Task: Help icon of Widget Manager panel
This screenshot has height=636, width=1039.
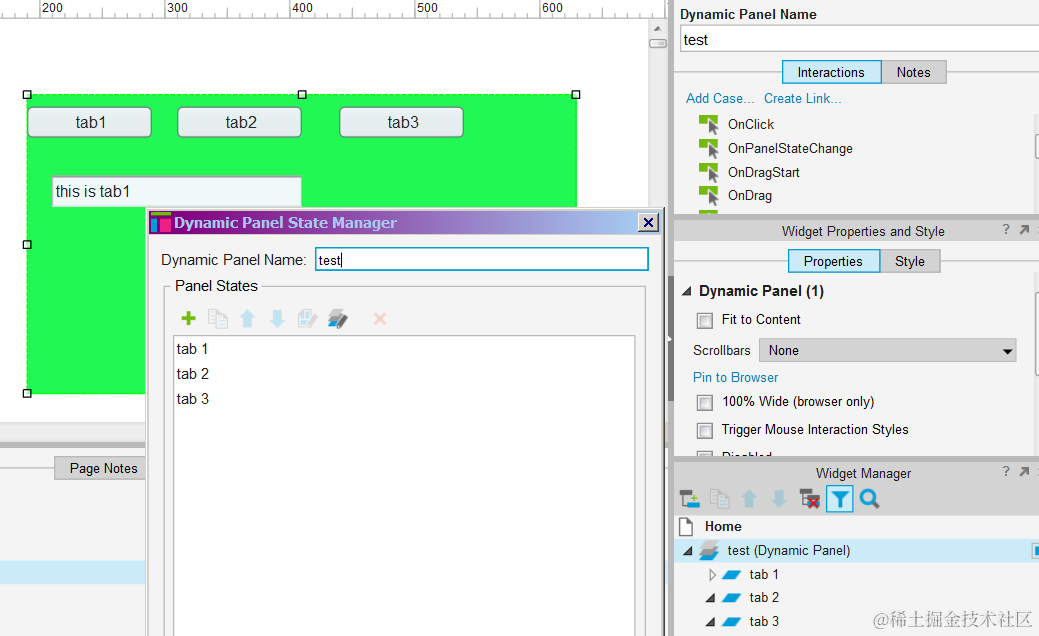Action: coord(1006,471)
